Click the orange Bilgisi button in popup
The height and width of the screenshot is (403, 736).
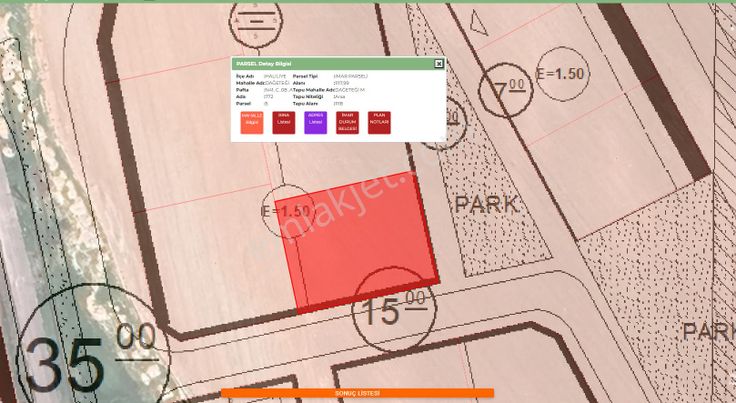pyautogui.click(x=252, y=122)
